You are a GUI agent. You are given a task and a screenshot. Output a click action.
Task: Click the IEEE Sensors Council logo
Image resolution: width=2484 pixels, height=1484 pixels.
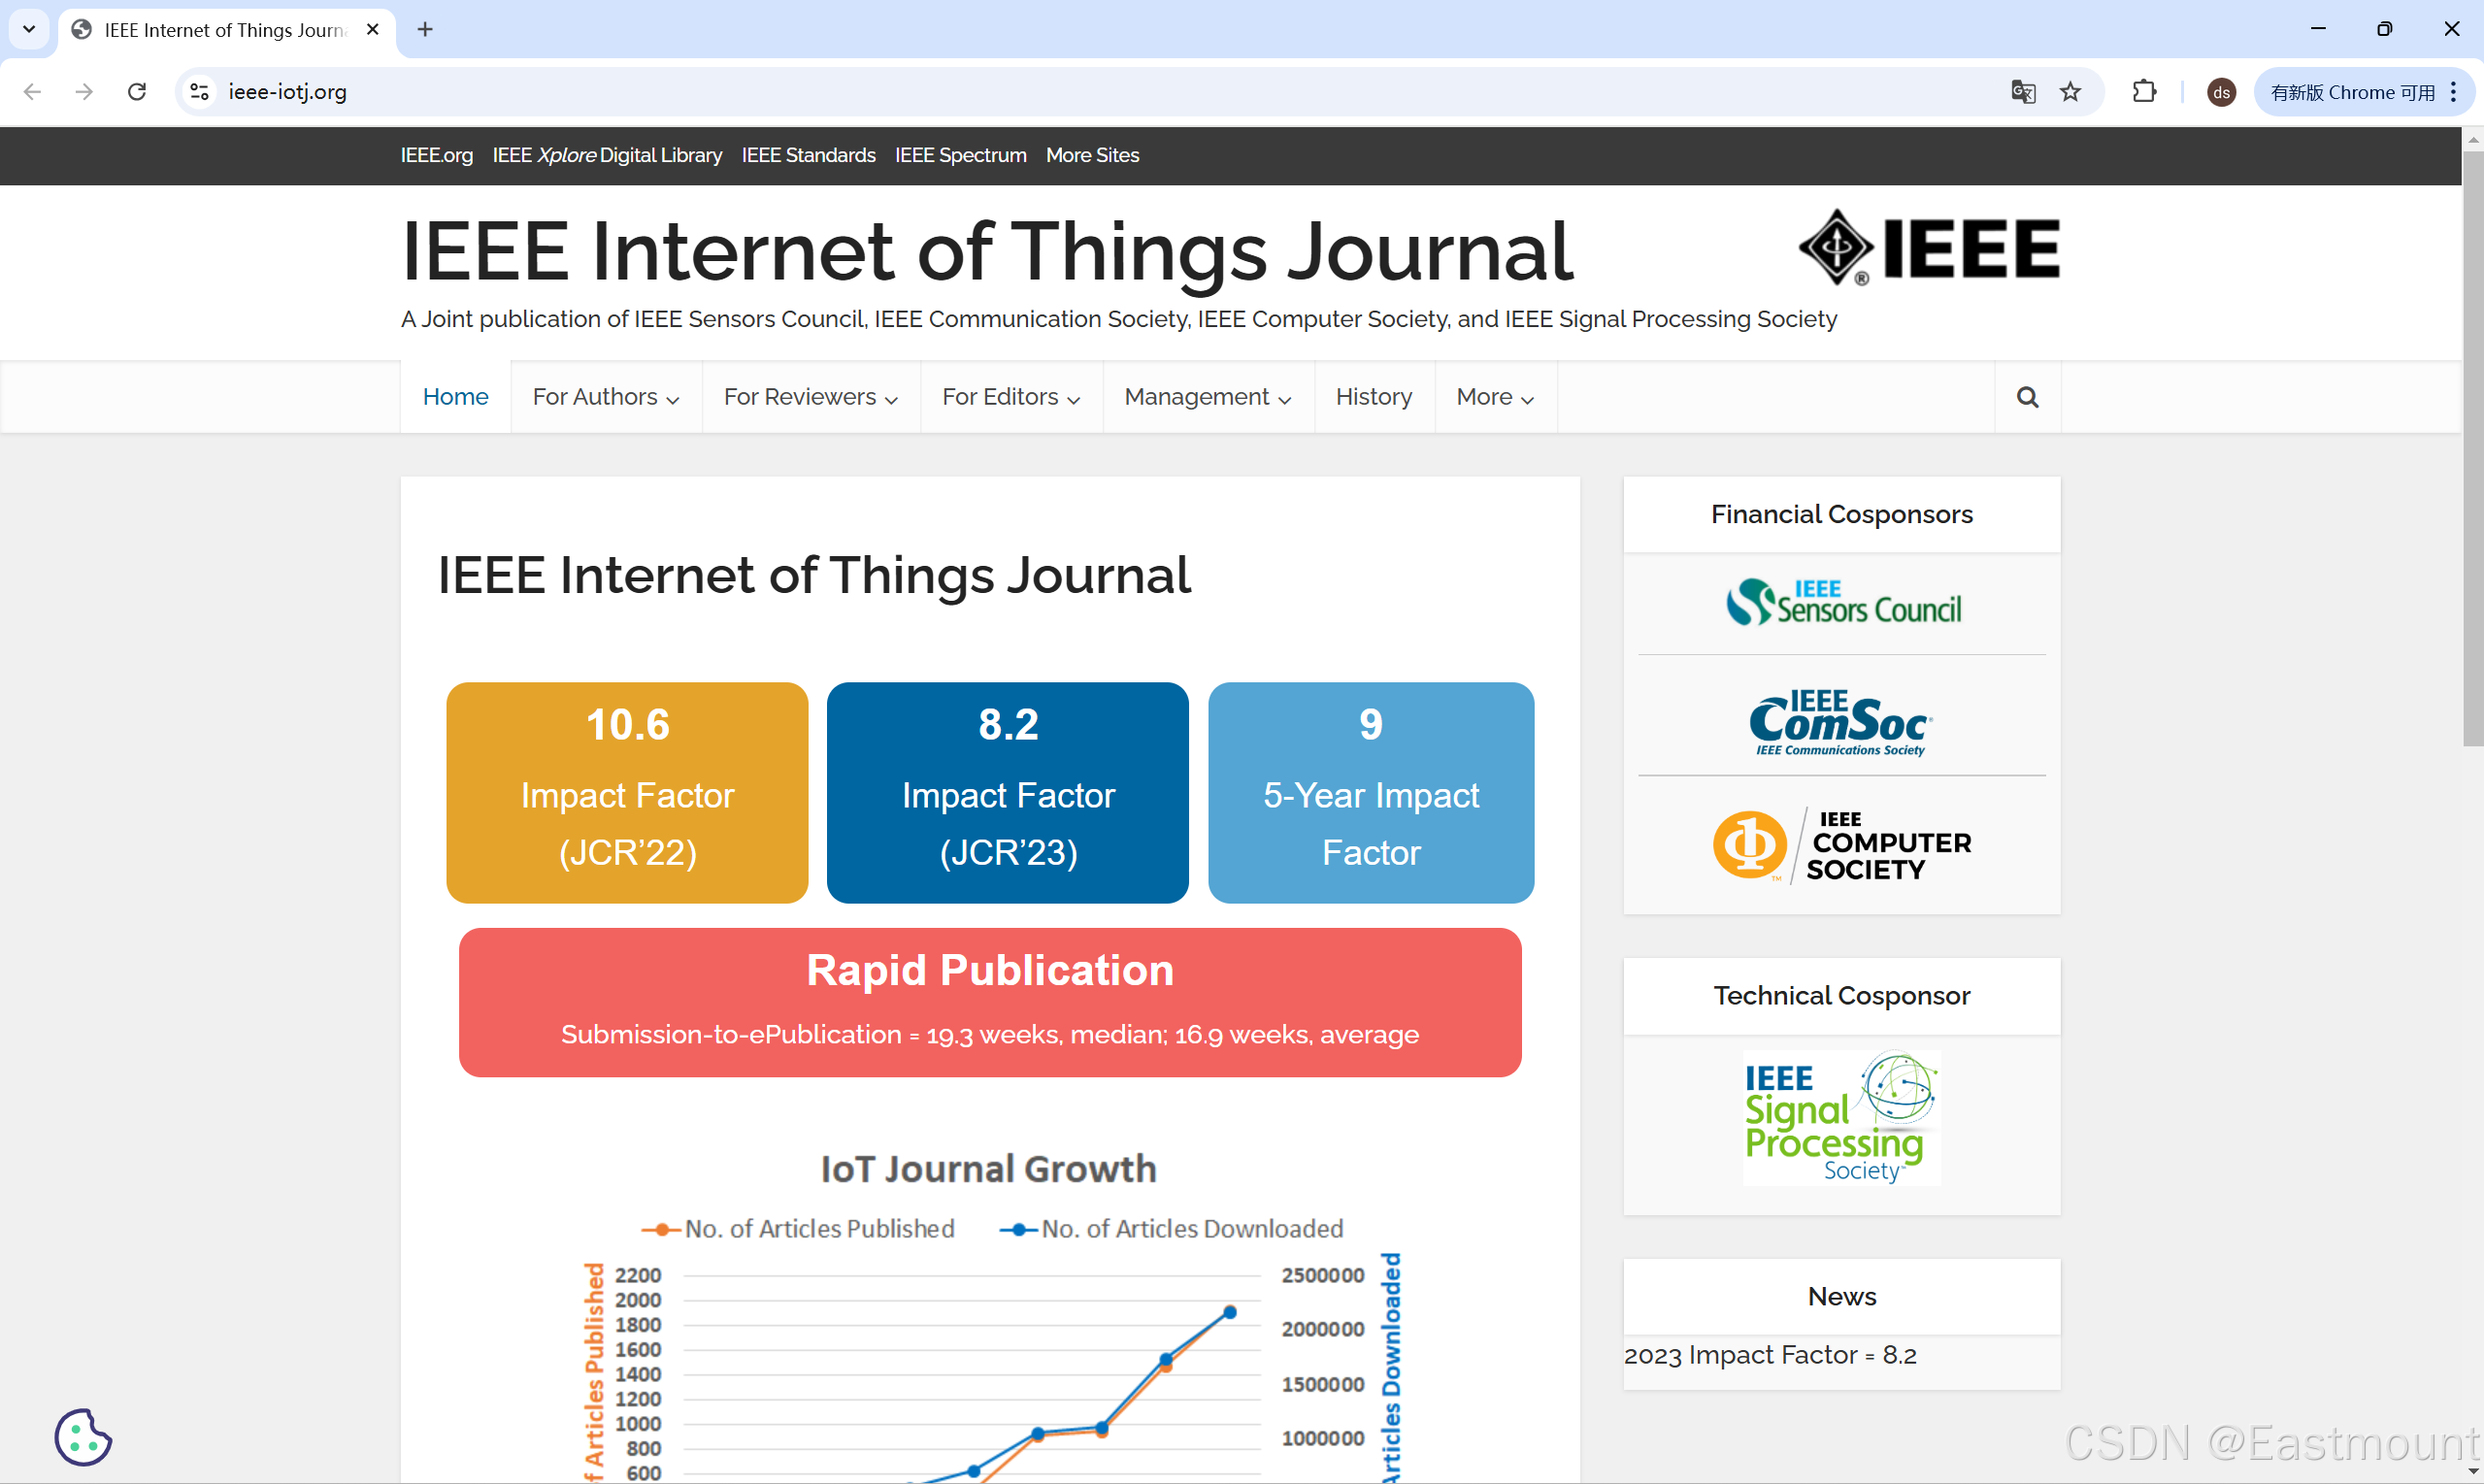pyautogui.click(x=1842, y=603)
